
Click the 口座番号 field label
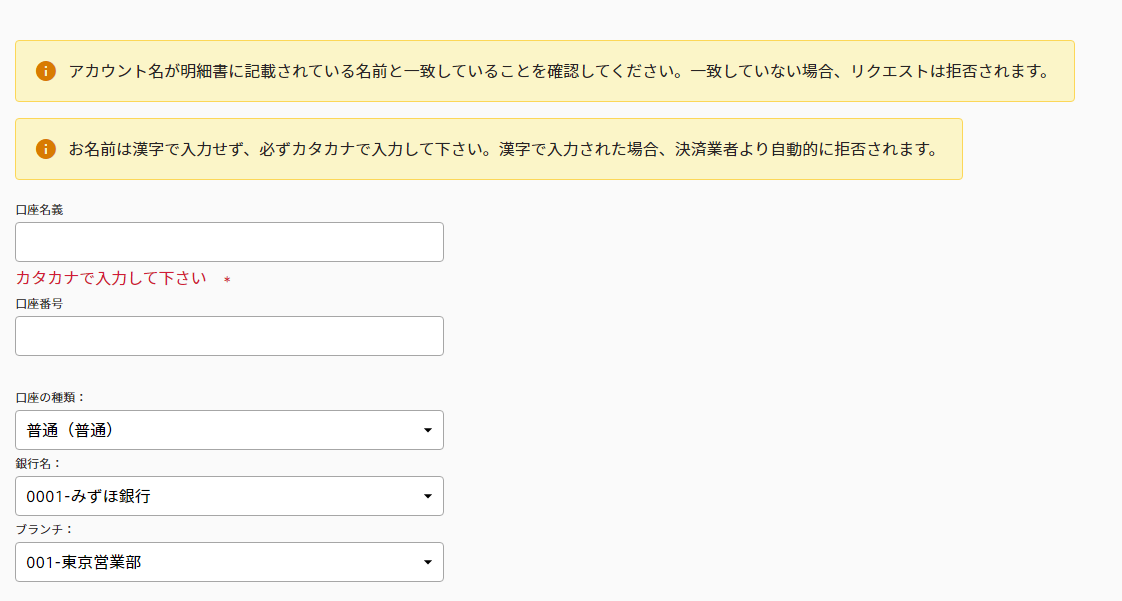coord(39,304)
